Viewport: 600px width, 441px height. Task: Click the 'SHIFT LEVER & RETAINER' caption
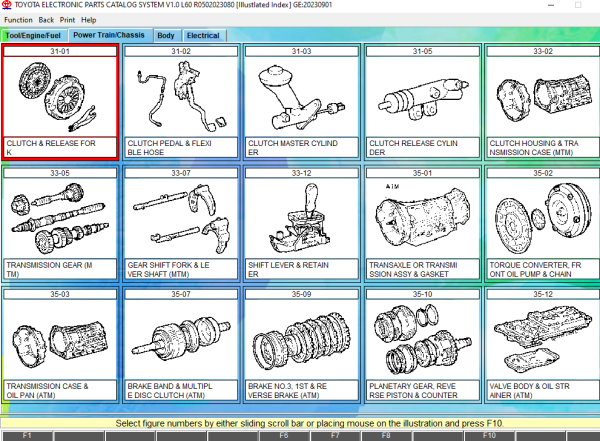pyautogui.click(x=302, y=269)
